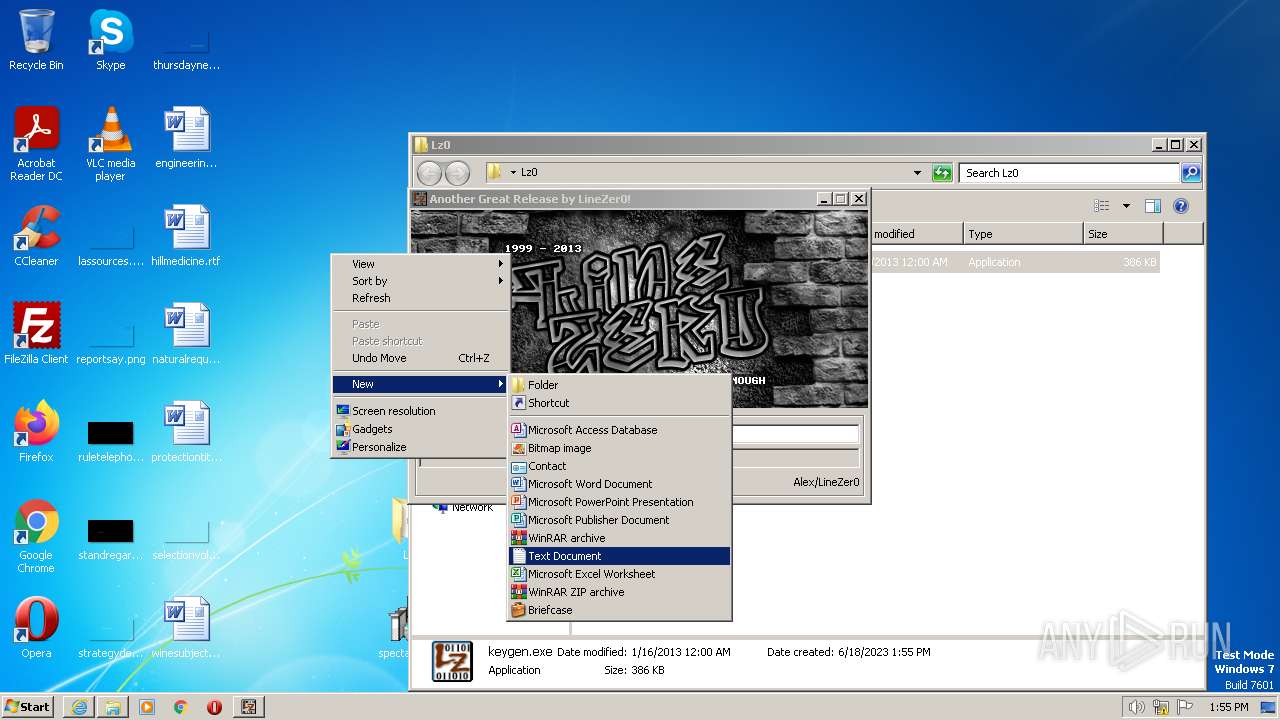Screen dimensions: 1280x720
Task: Click the taskbar clock showing 1:55 PM
Action: tap(1228, 707)
